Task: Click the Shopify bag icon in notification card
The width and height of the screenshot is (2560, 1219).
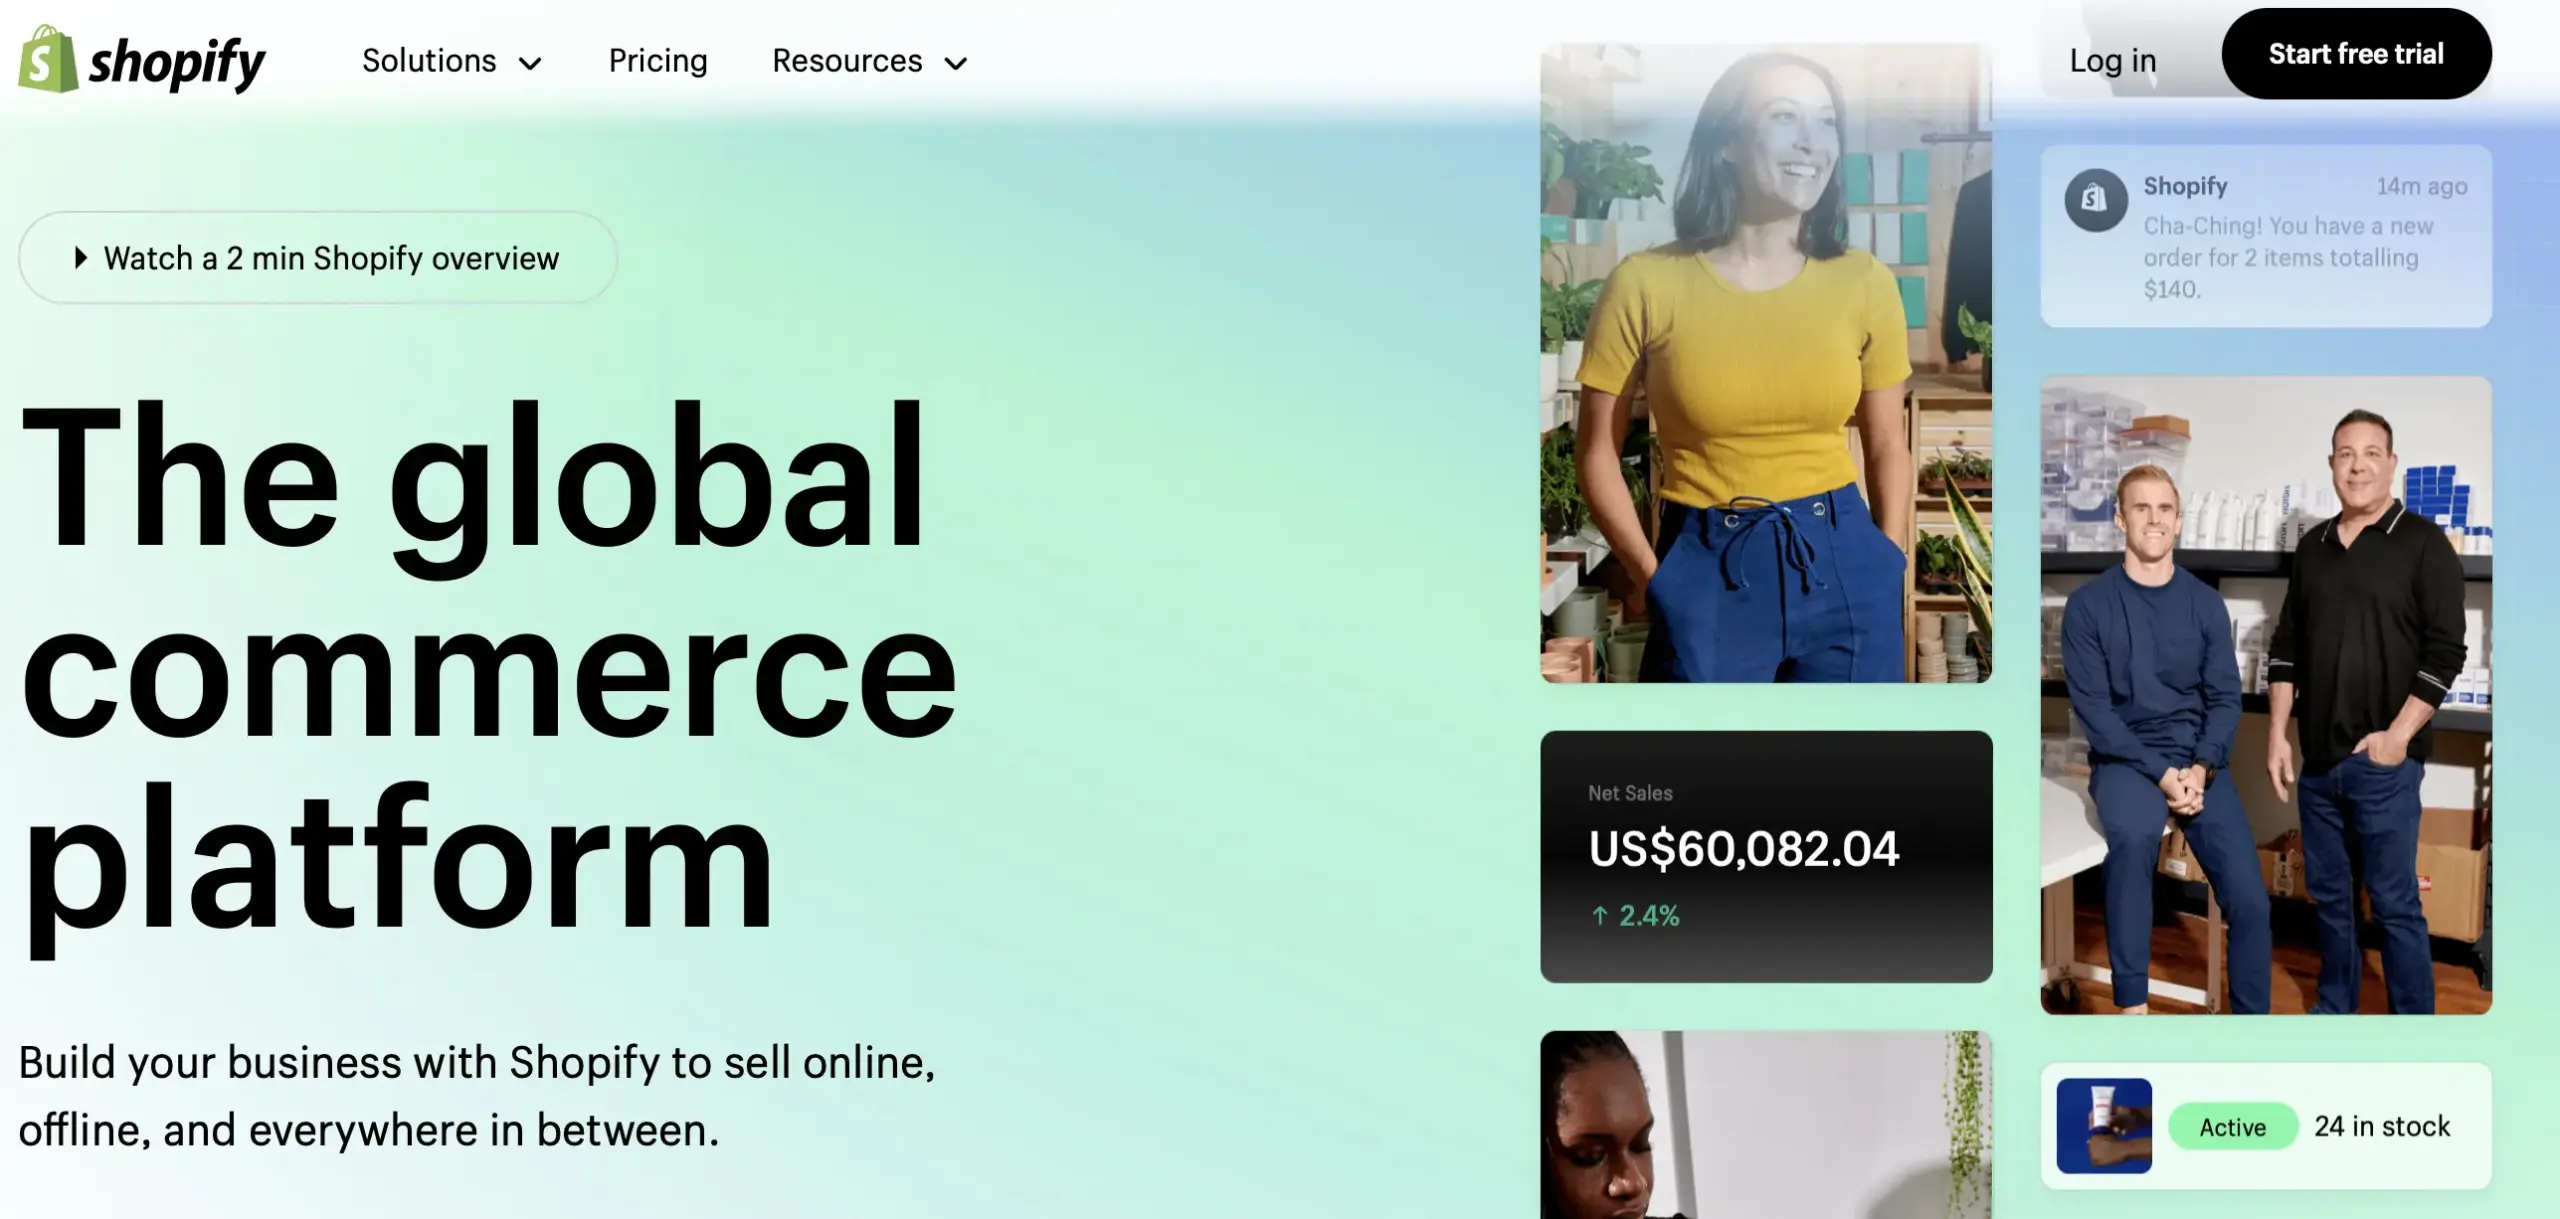Action: click(2096, 200)
